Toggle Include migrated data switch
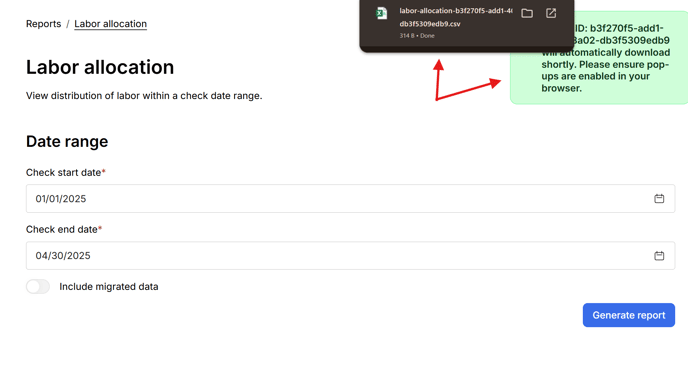The width and height of the screenshot is (688, 381). tap(38, 287)
